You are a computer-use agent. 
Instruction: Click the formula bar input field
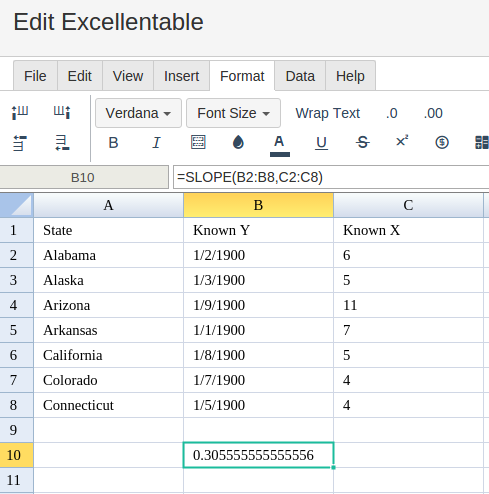click(331, 177)
